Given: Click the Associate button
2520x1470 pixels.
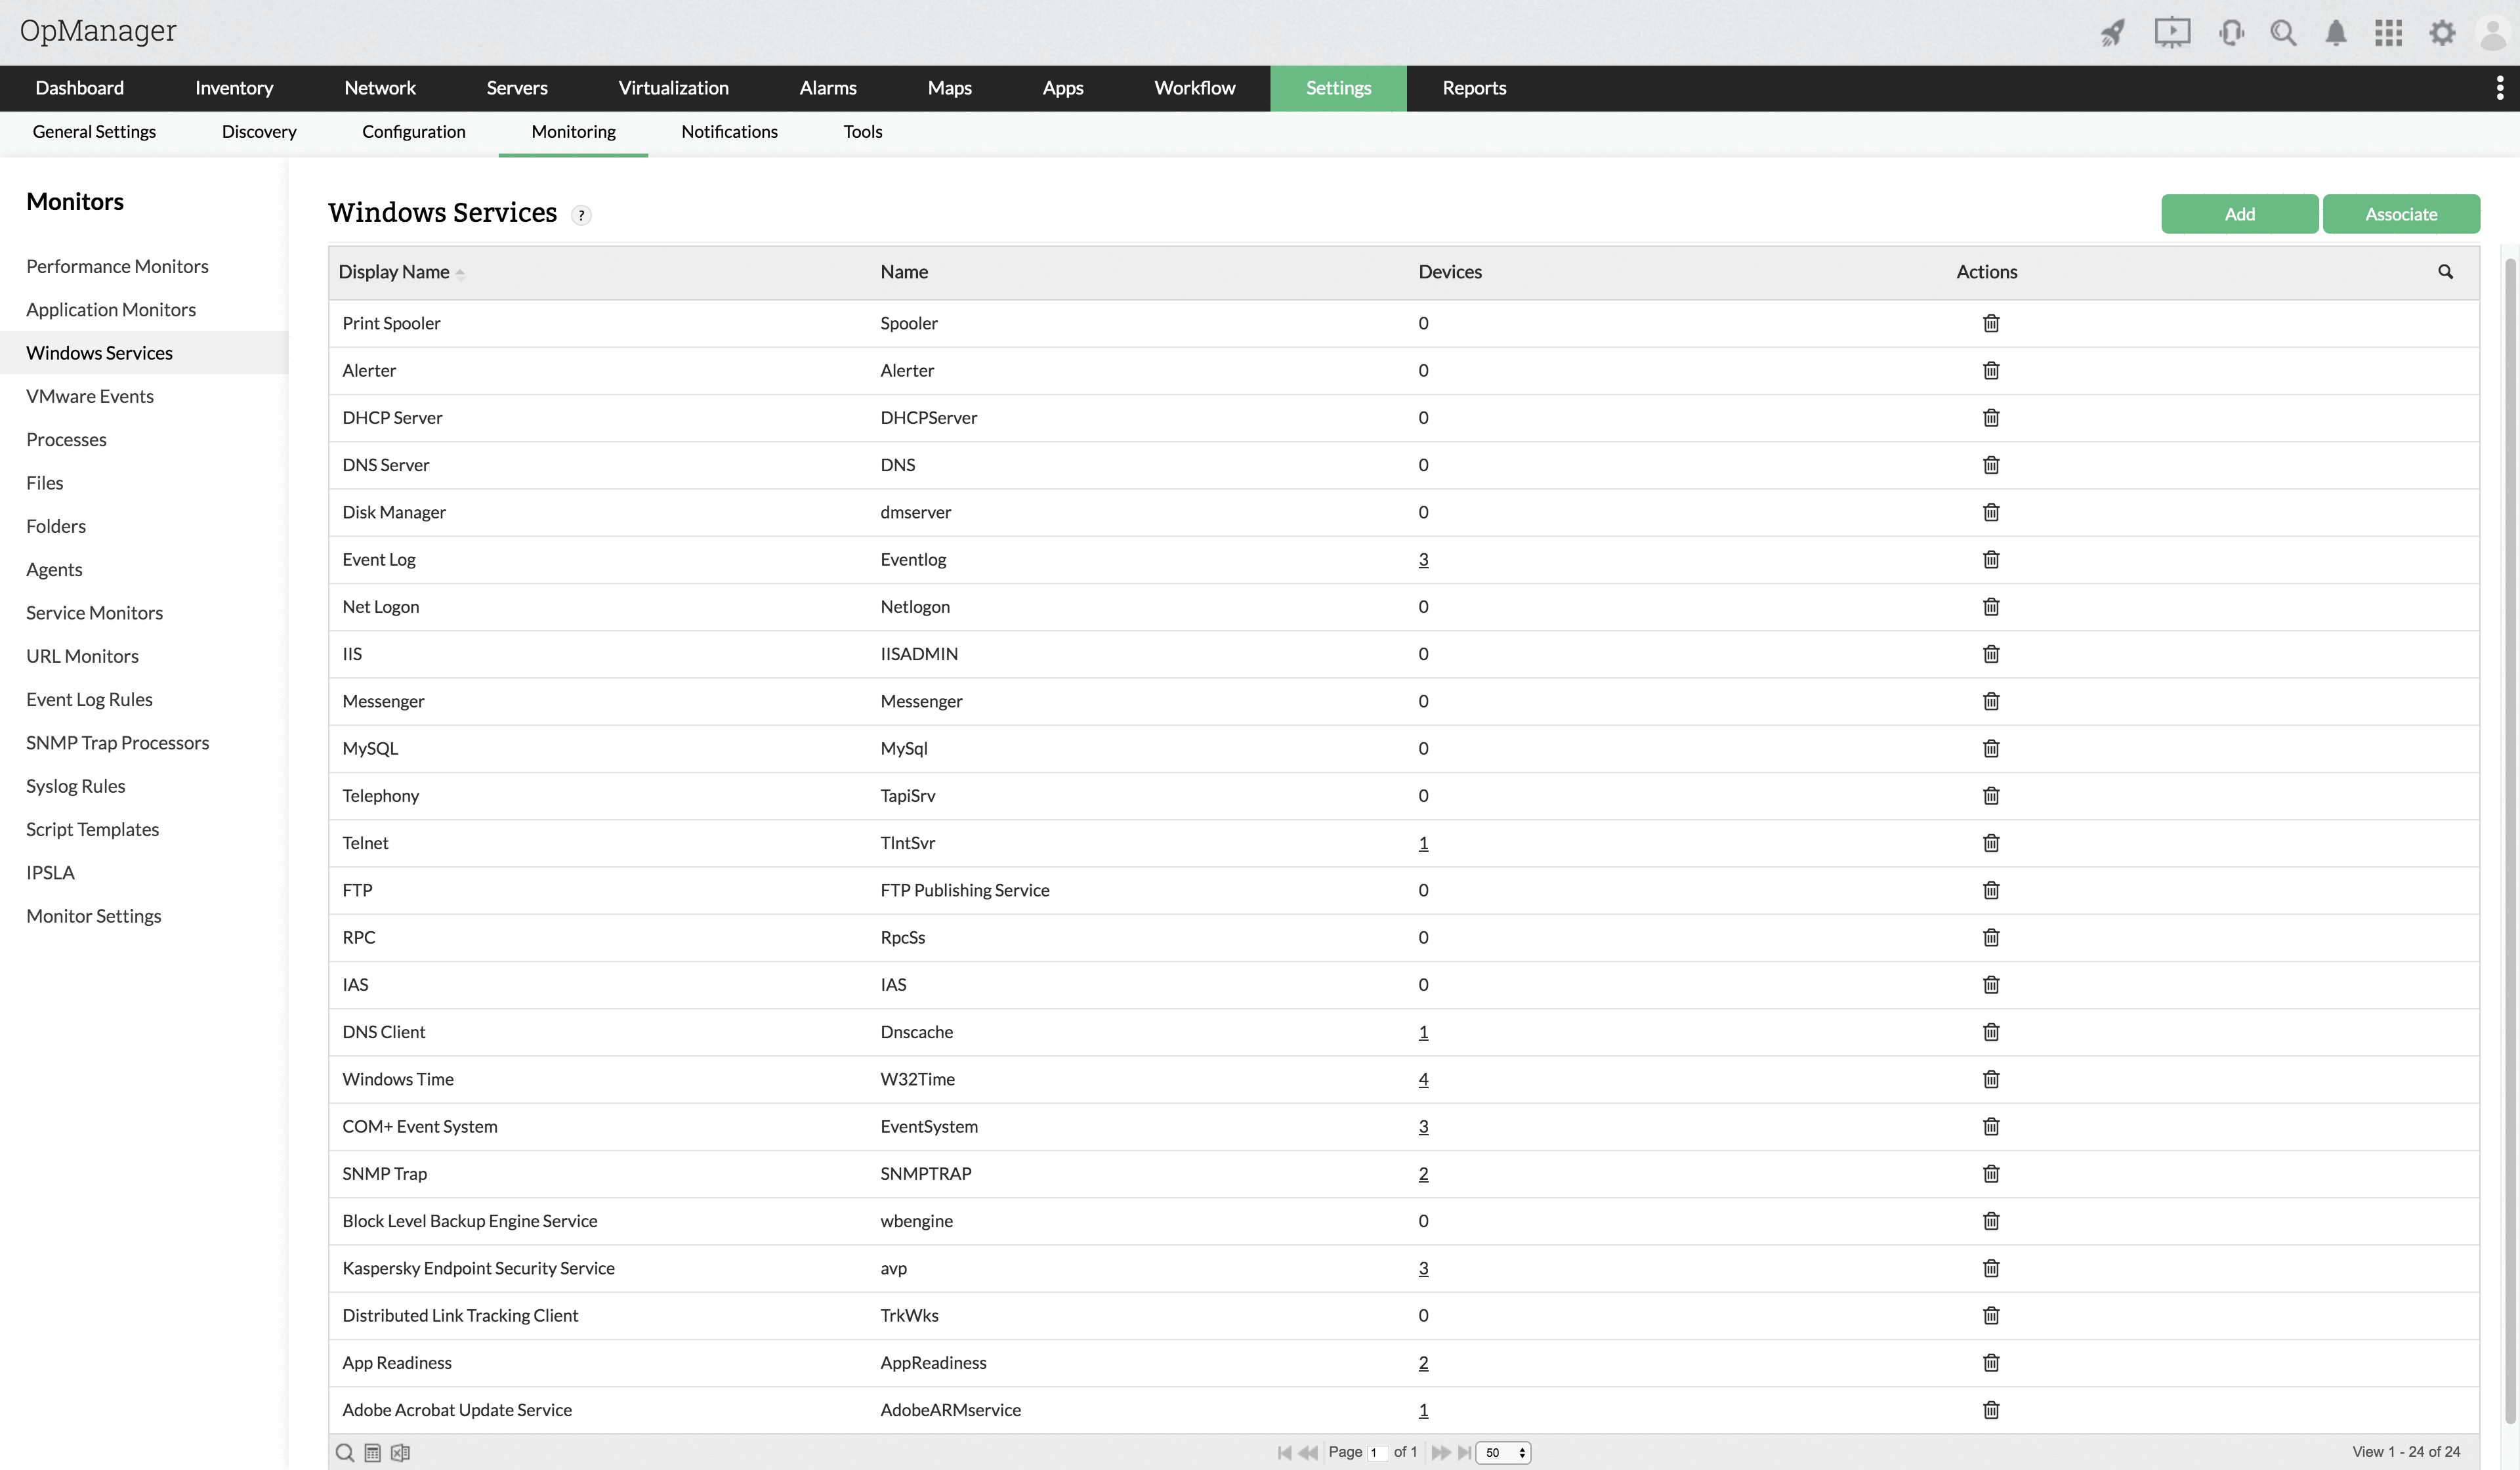Looking at the screenshot, I should click(2400, 214).
